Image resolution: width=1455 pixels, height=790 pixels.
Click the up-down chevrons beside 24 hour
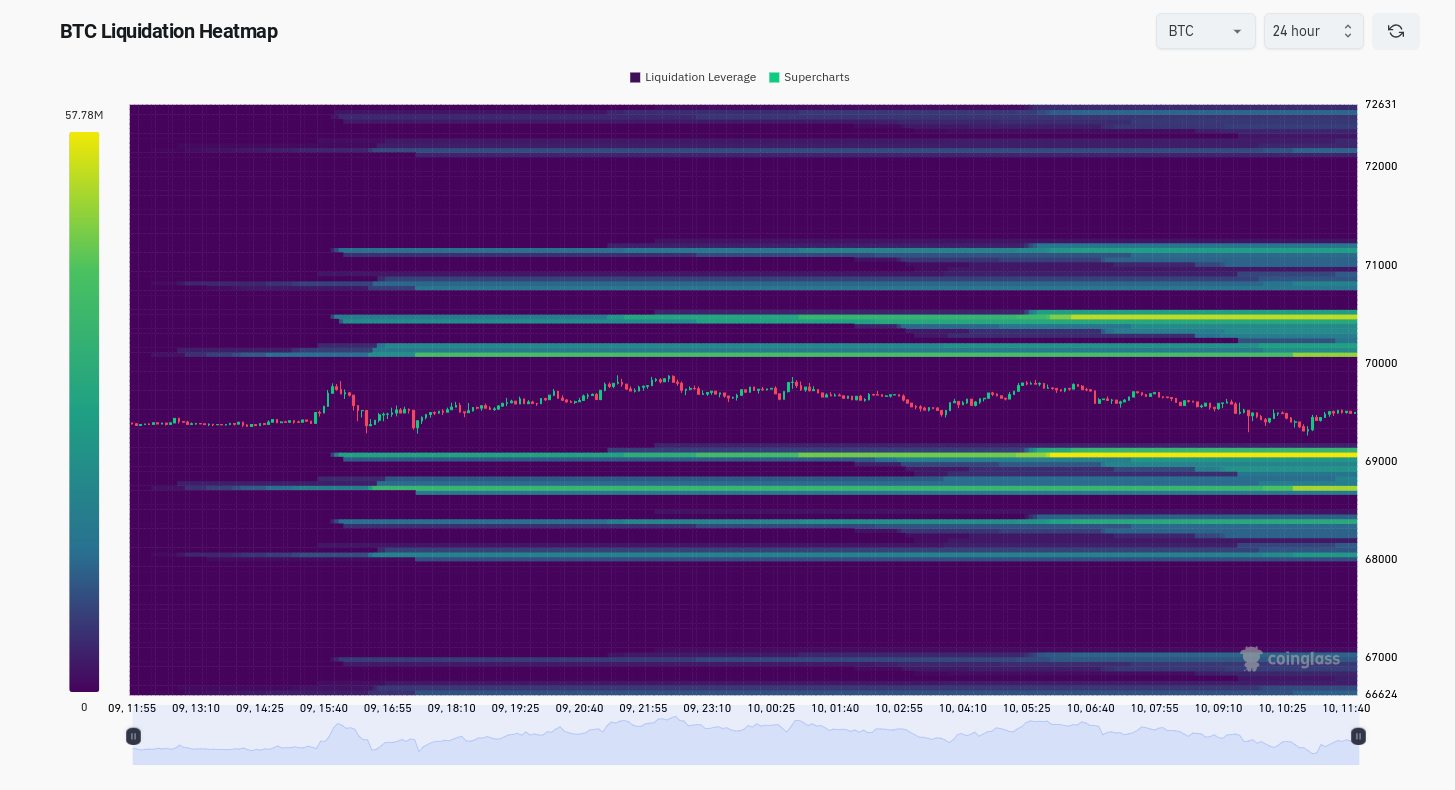pyautogui.click(x=1347, y=31)
